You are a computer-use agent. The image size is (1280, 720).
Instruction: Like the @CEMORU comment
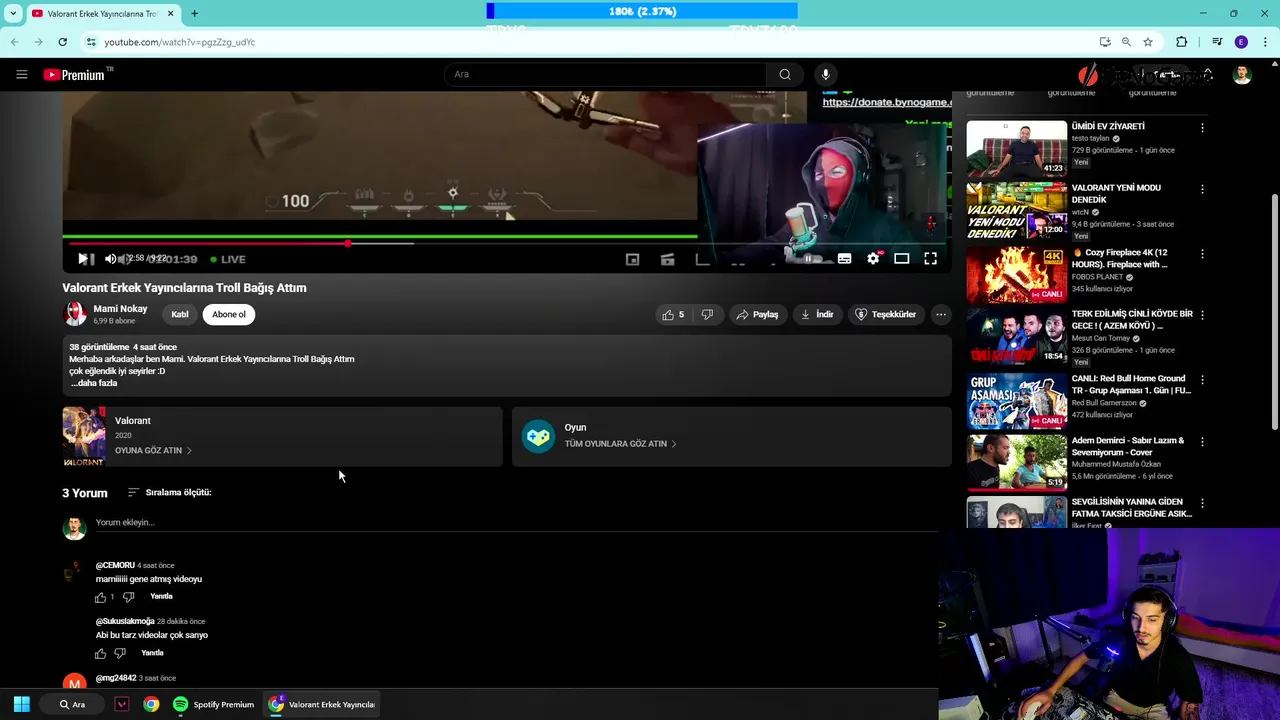[100, 597]
